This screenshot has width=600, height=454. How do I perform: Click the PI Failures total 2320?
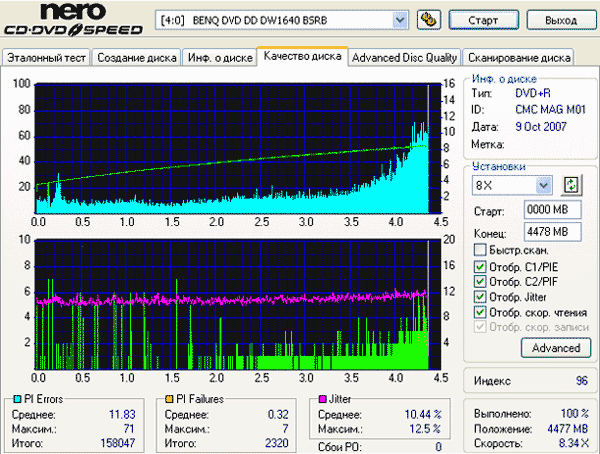277,443
